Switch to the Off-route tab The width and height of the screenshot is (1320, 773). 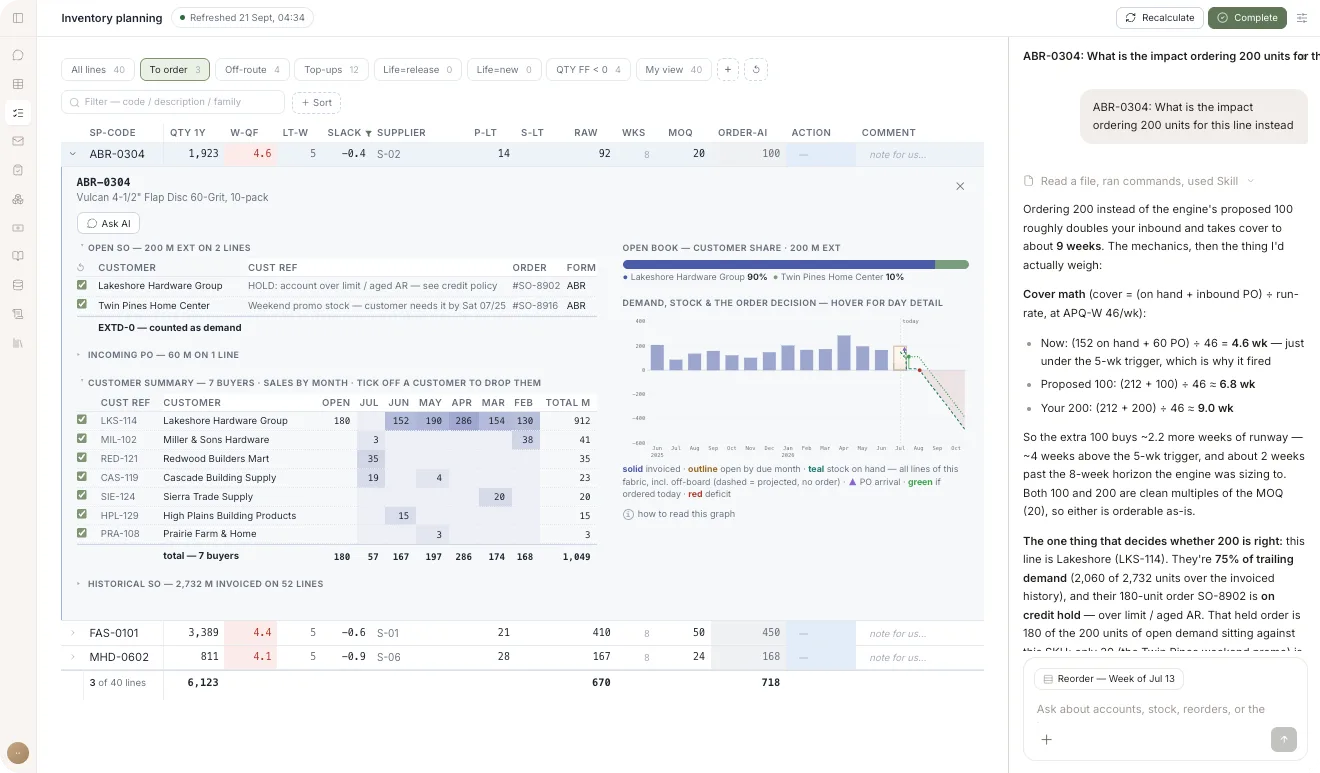pos(252,70)
